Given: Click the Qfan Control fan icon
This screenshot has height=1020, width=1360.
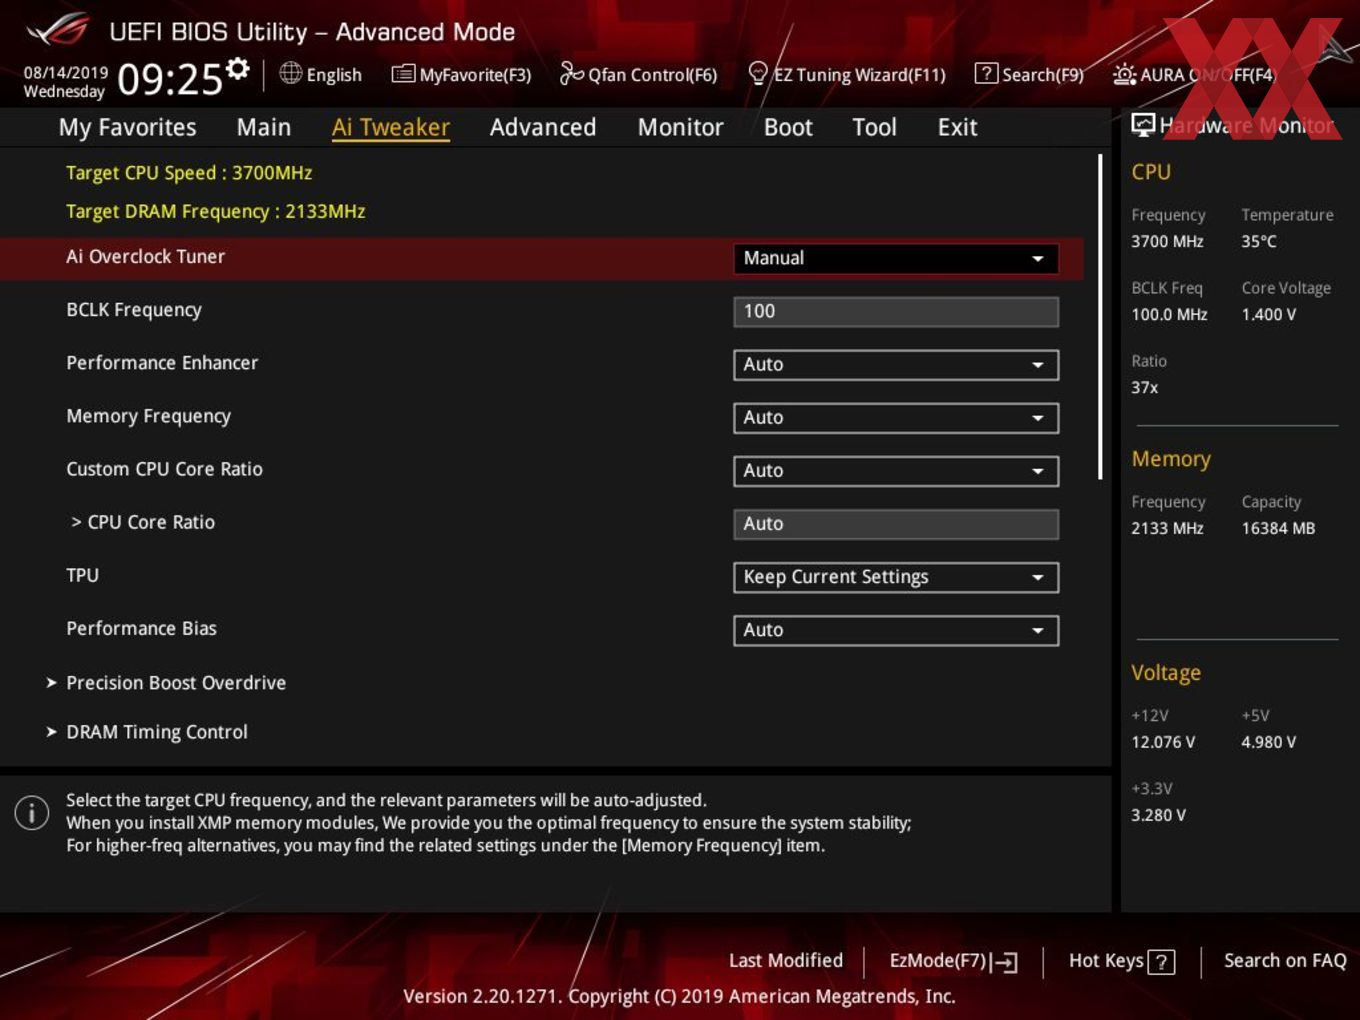Looking at the screenshot, I should coord(572,73).
